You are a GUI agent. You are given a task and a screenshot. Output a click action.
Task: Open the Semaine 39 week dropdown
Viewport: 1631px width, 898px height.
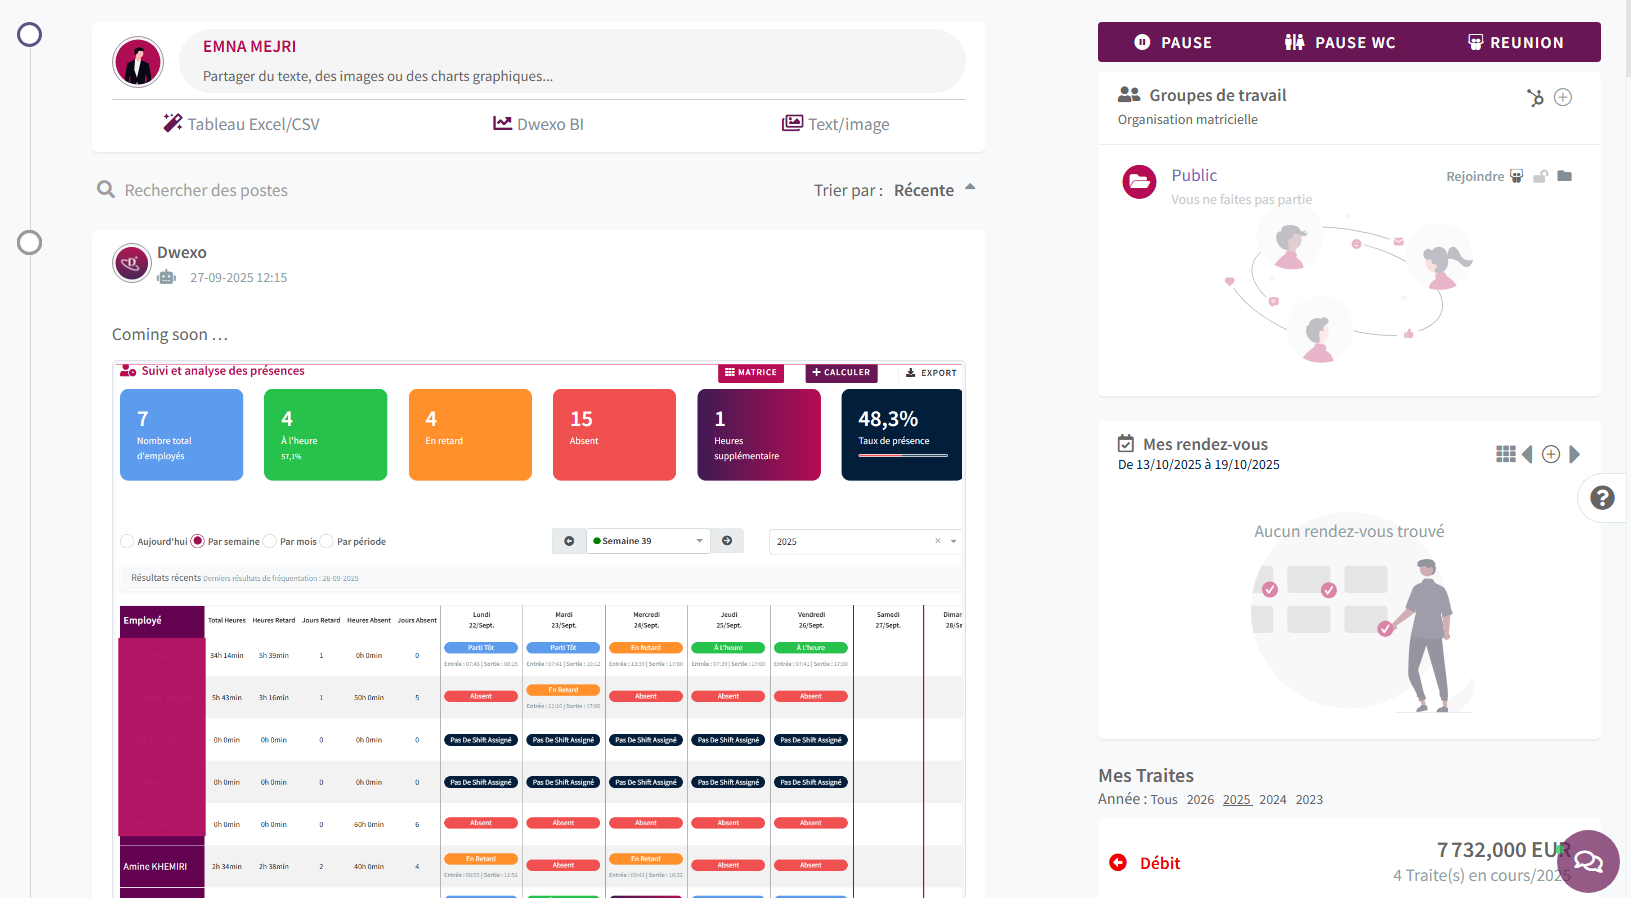point(648,541)
